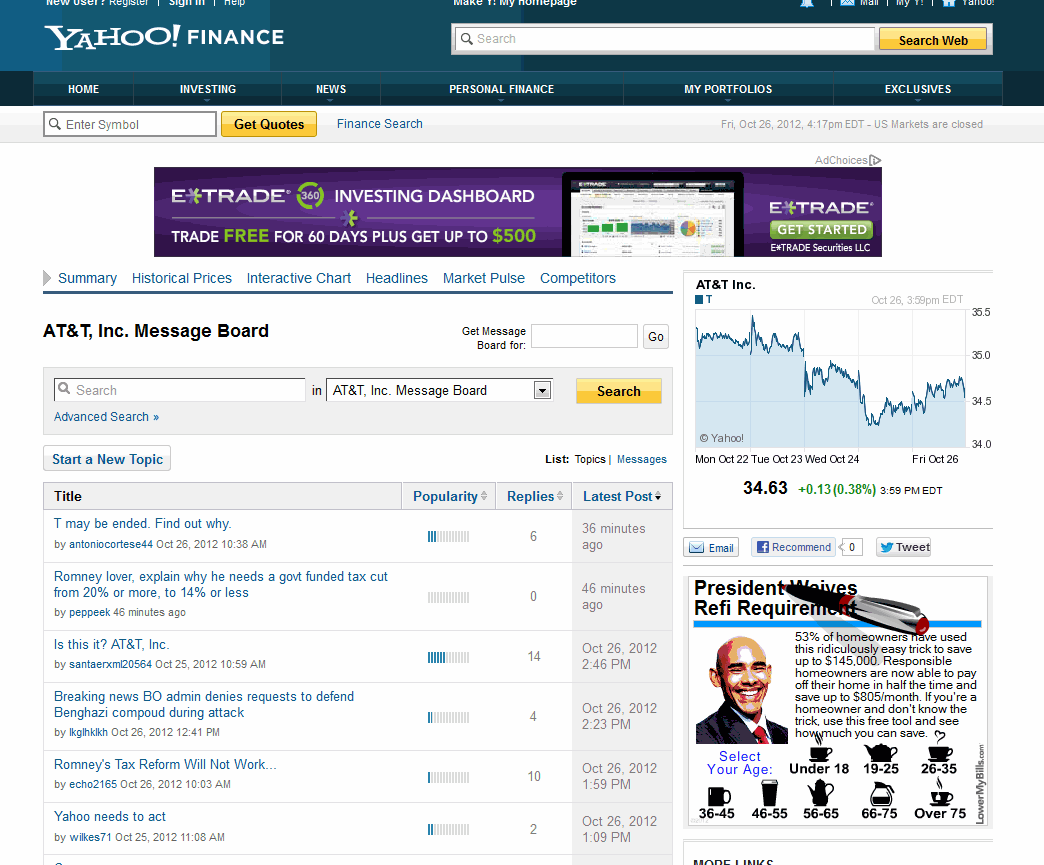
Task: Click the Facebook Recommend button
Action: pyautogui.click(x=794, y=547)
